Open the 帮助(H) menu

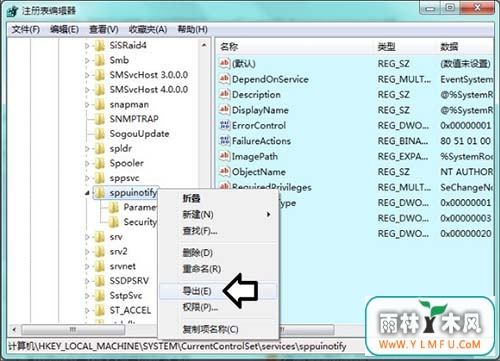[192, 29]
